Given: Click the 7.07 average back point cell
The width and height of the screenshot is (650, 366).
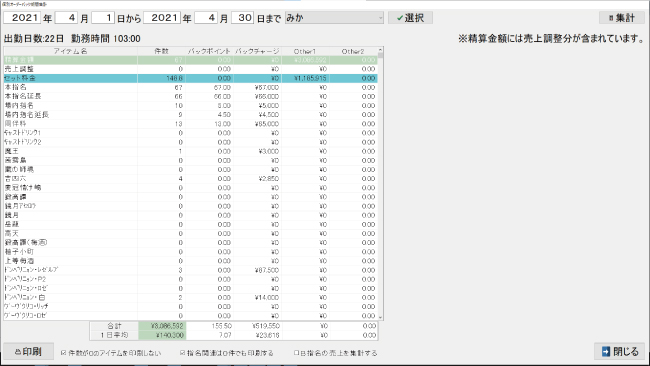Looking at the screenshot, I should (209, 335).
